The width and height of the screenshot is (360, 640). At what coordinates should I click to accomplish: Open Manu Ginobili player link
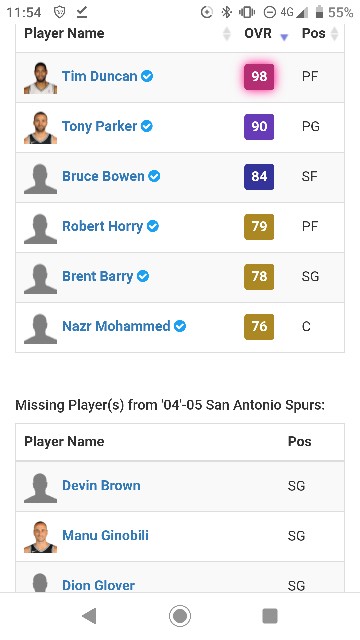[x=105, y=535]
